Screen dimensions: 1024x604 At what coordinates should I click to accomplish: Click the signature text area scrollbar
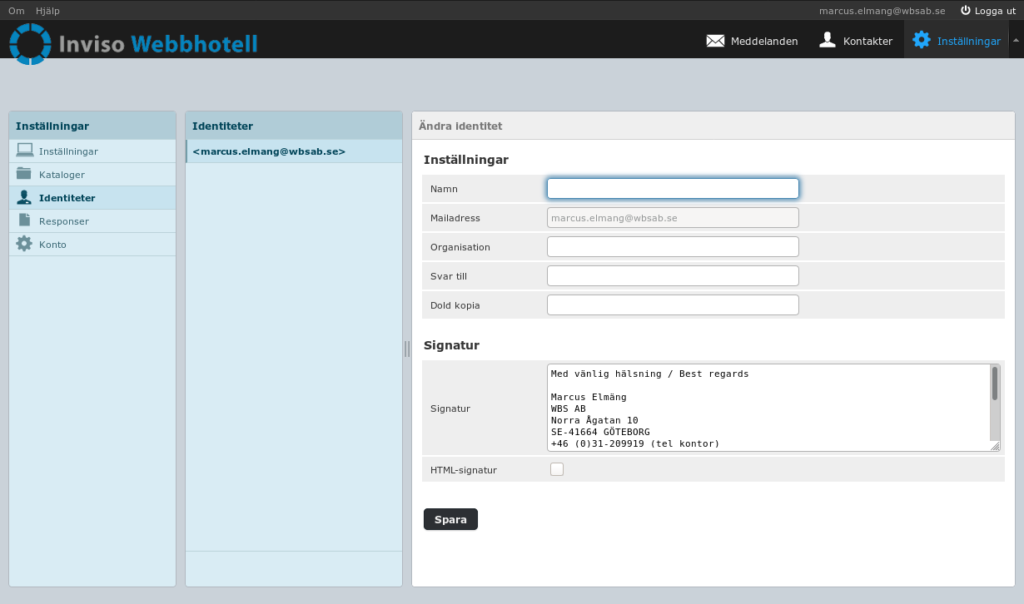994,385
